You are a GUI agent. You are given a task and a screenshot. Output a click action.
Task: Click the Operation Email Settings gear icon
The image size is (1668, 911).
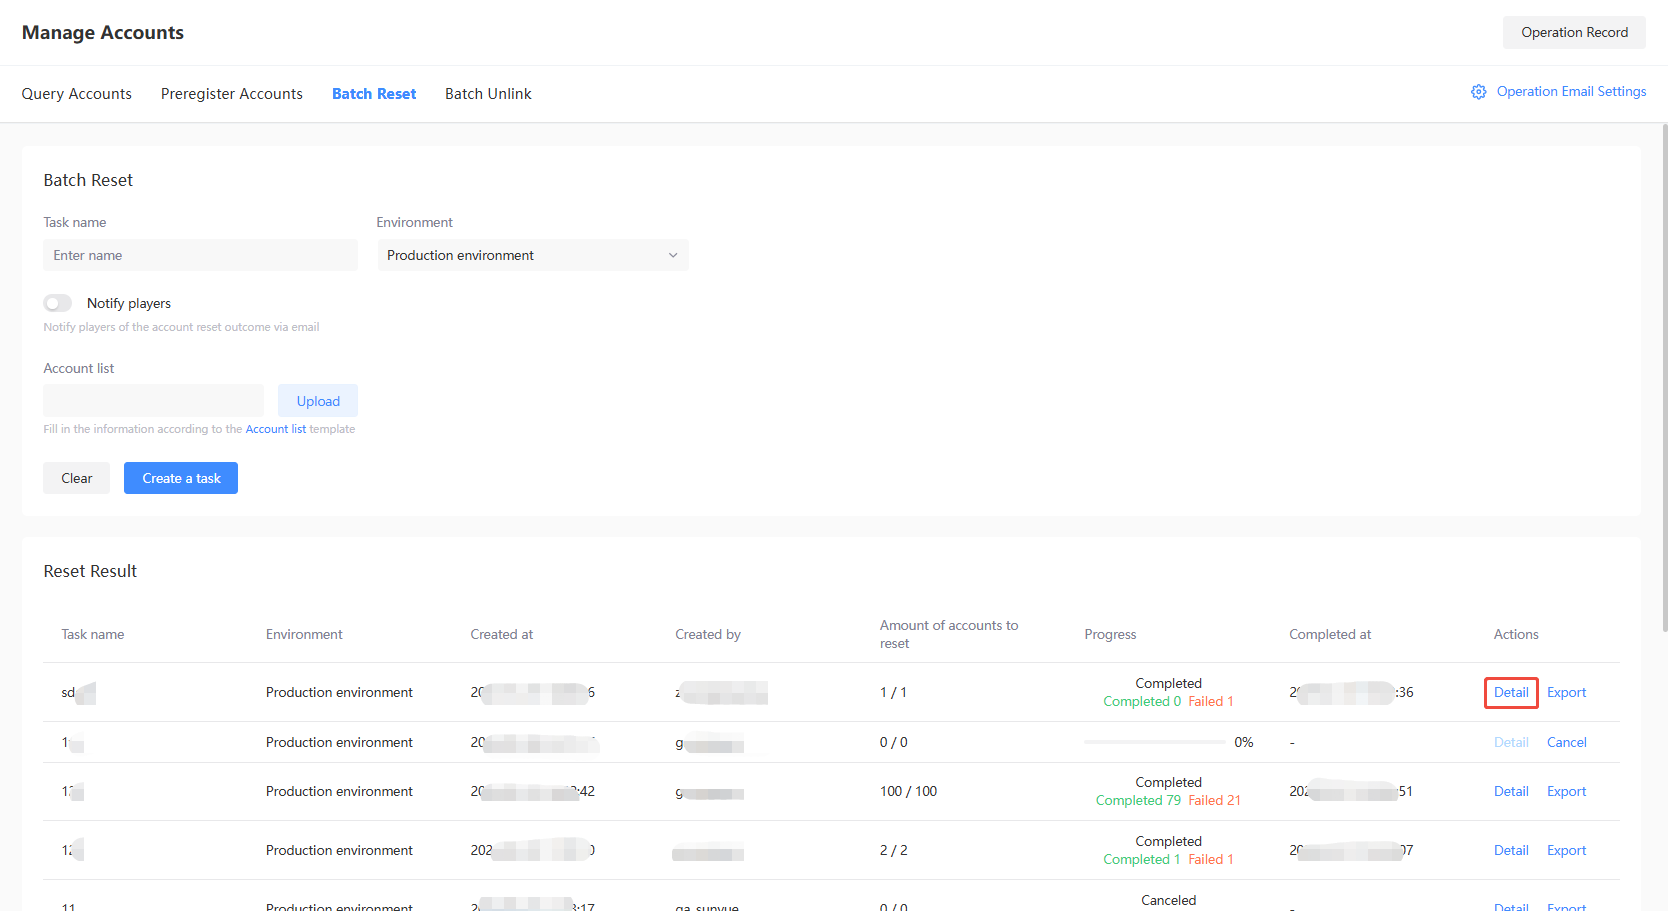1478,92
